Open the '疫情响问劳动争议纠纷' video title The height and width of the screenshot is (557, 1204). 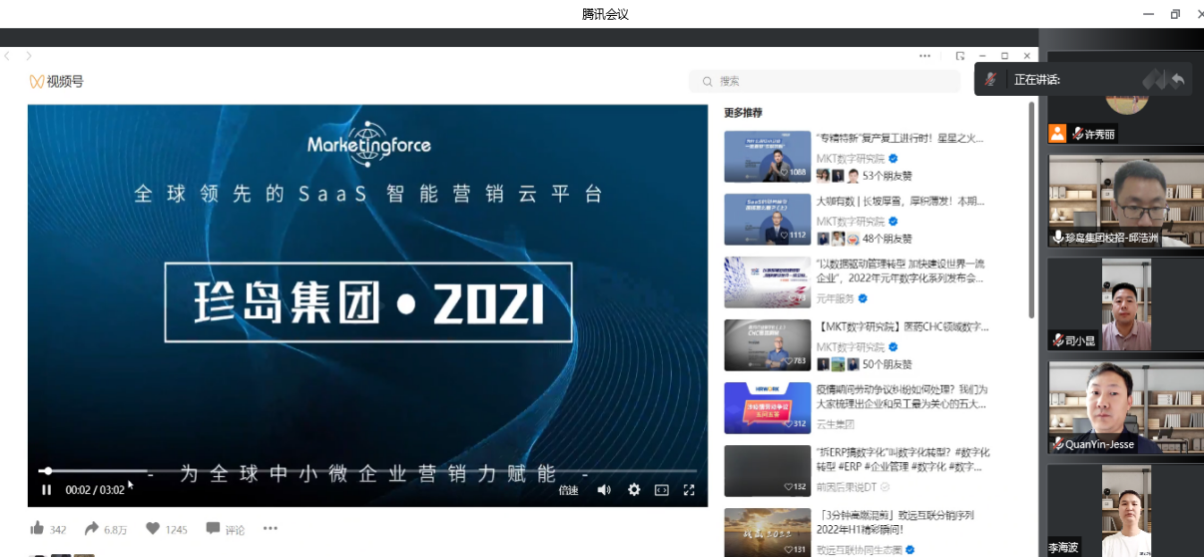point(902,396)
